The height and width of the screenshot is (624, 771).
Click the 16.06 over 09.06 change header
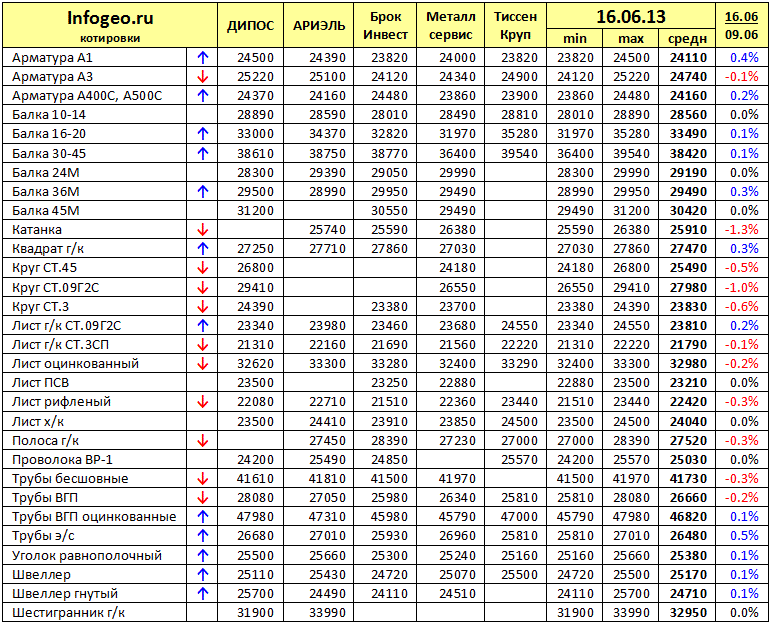click(741, 26)
